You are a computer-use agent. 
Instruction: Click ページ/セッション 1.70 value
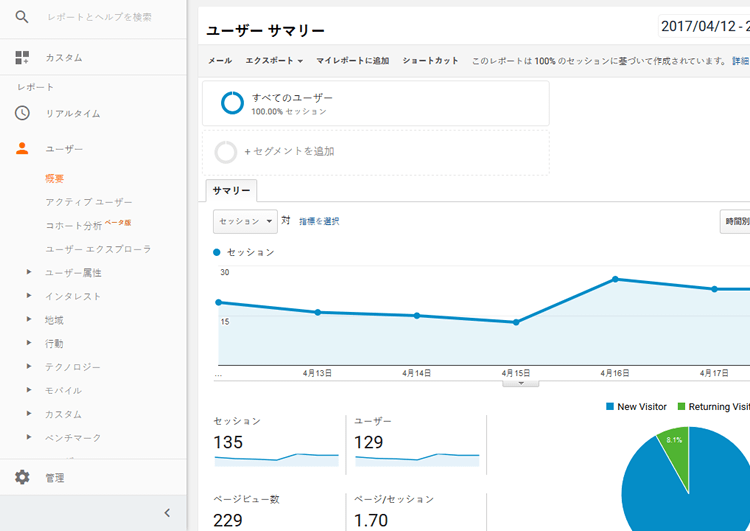pos(371,520)
